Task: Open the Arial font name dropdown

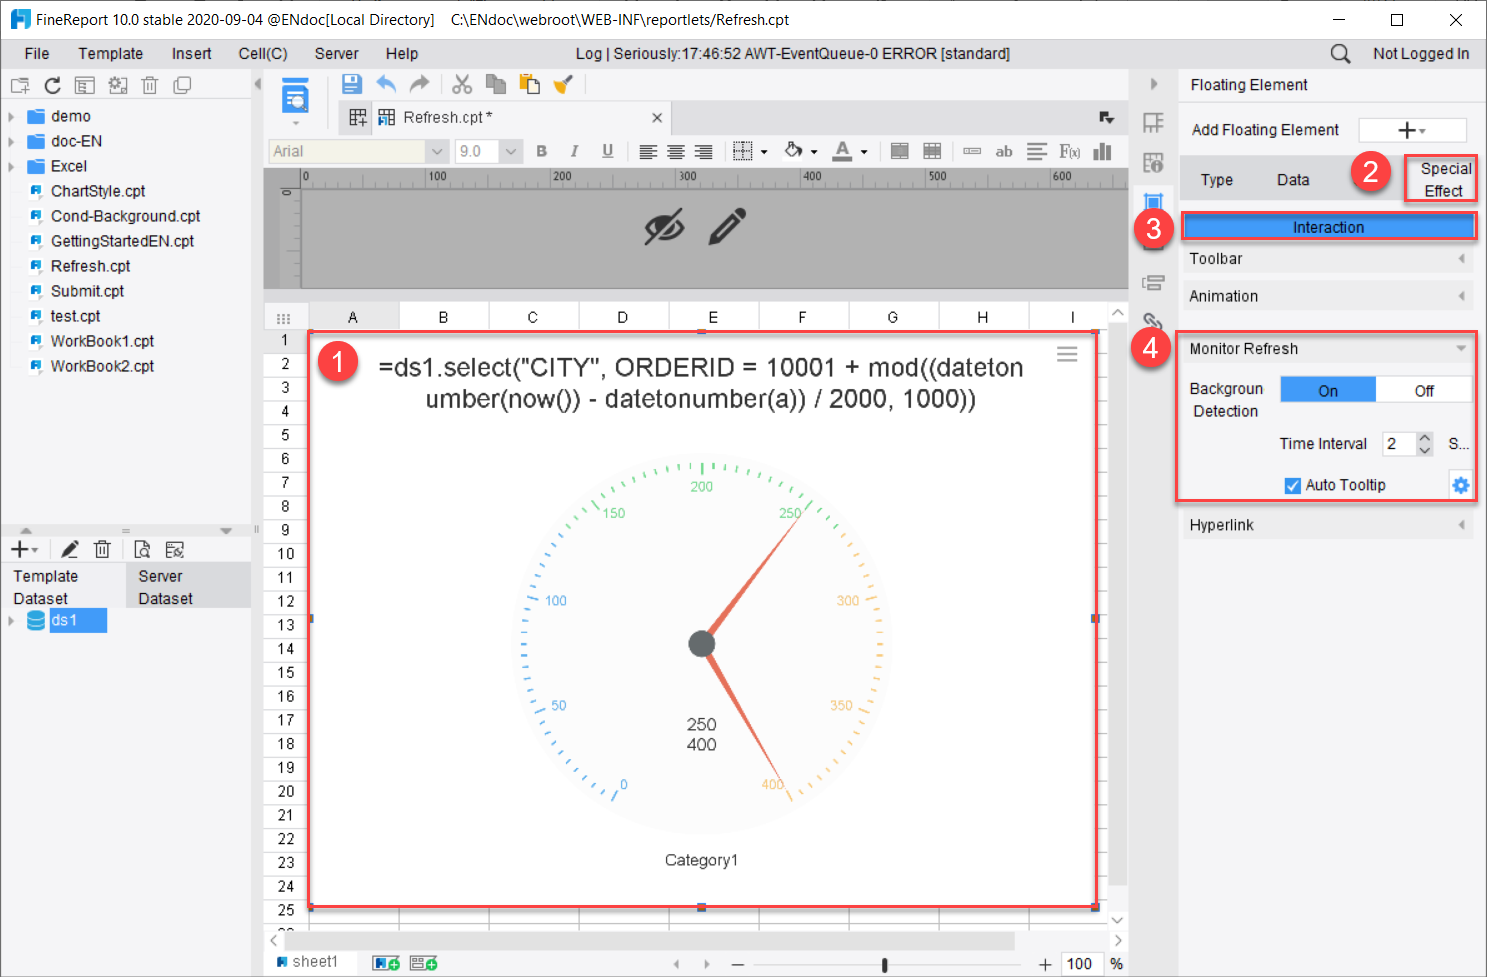Action: coord(437,151)
